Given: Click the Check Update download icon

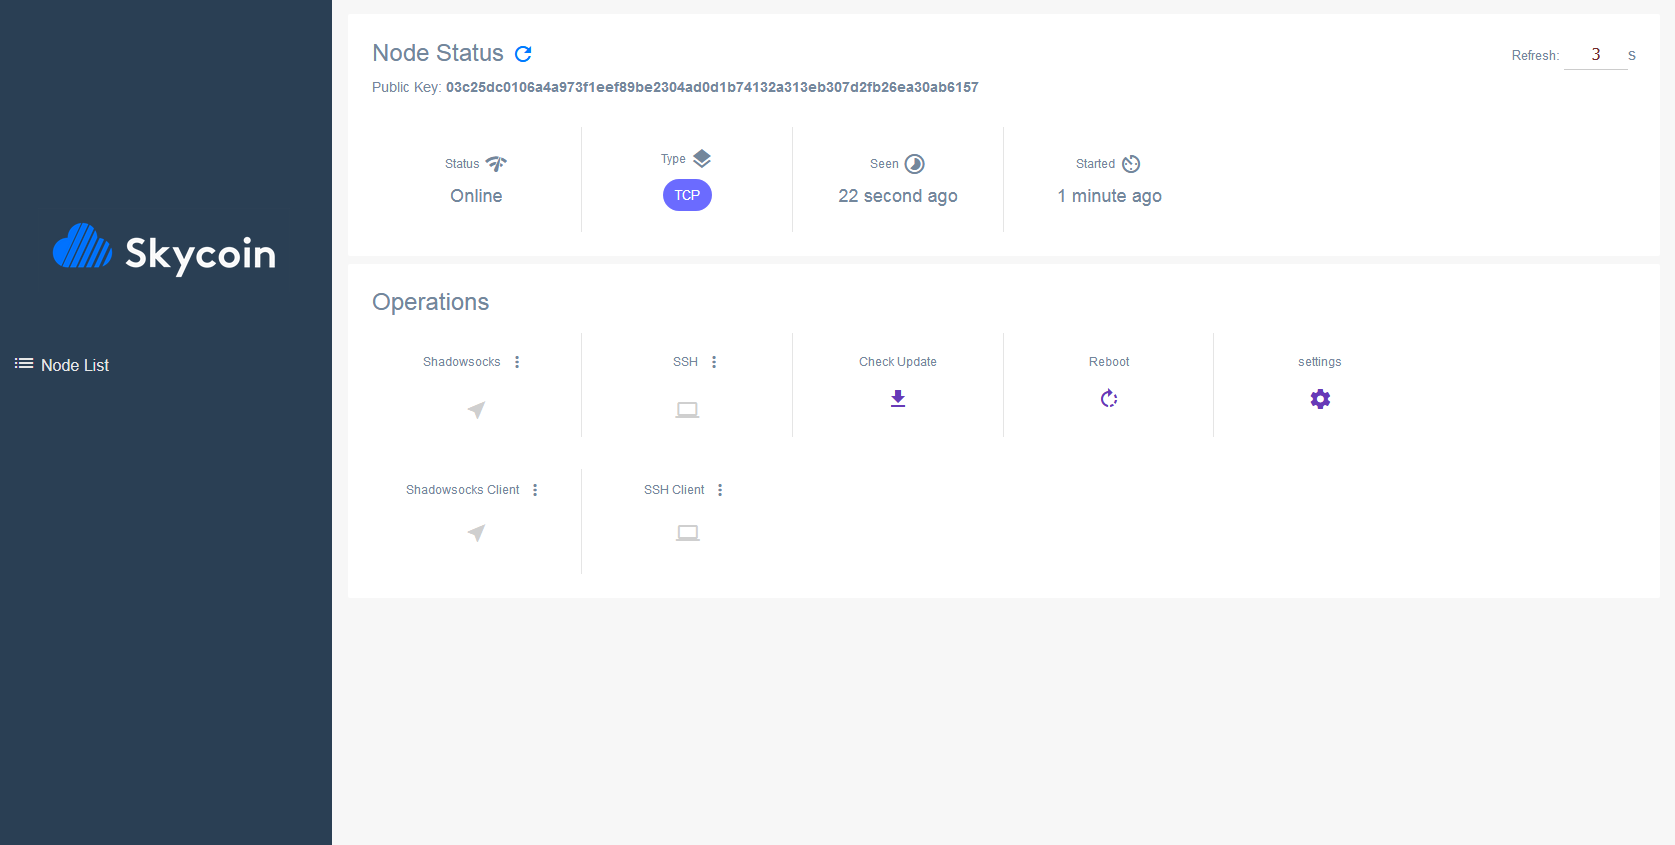Looking at the screenshot, I should pyautogui.click(x=897, y=398).
